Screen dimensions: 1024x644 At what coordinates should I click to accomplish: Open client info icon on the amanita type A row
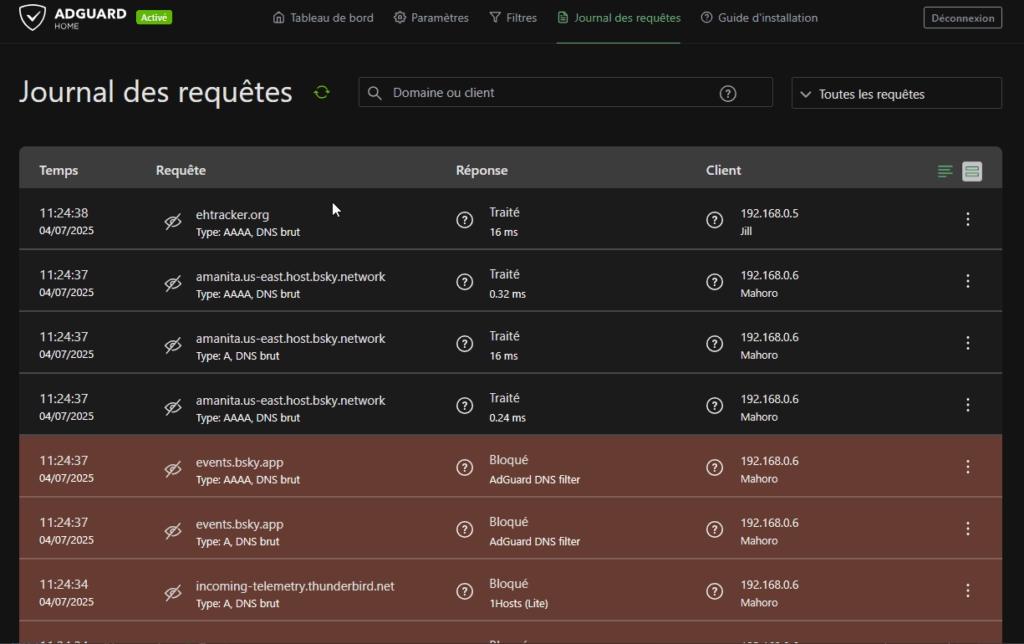pos(714,344)
